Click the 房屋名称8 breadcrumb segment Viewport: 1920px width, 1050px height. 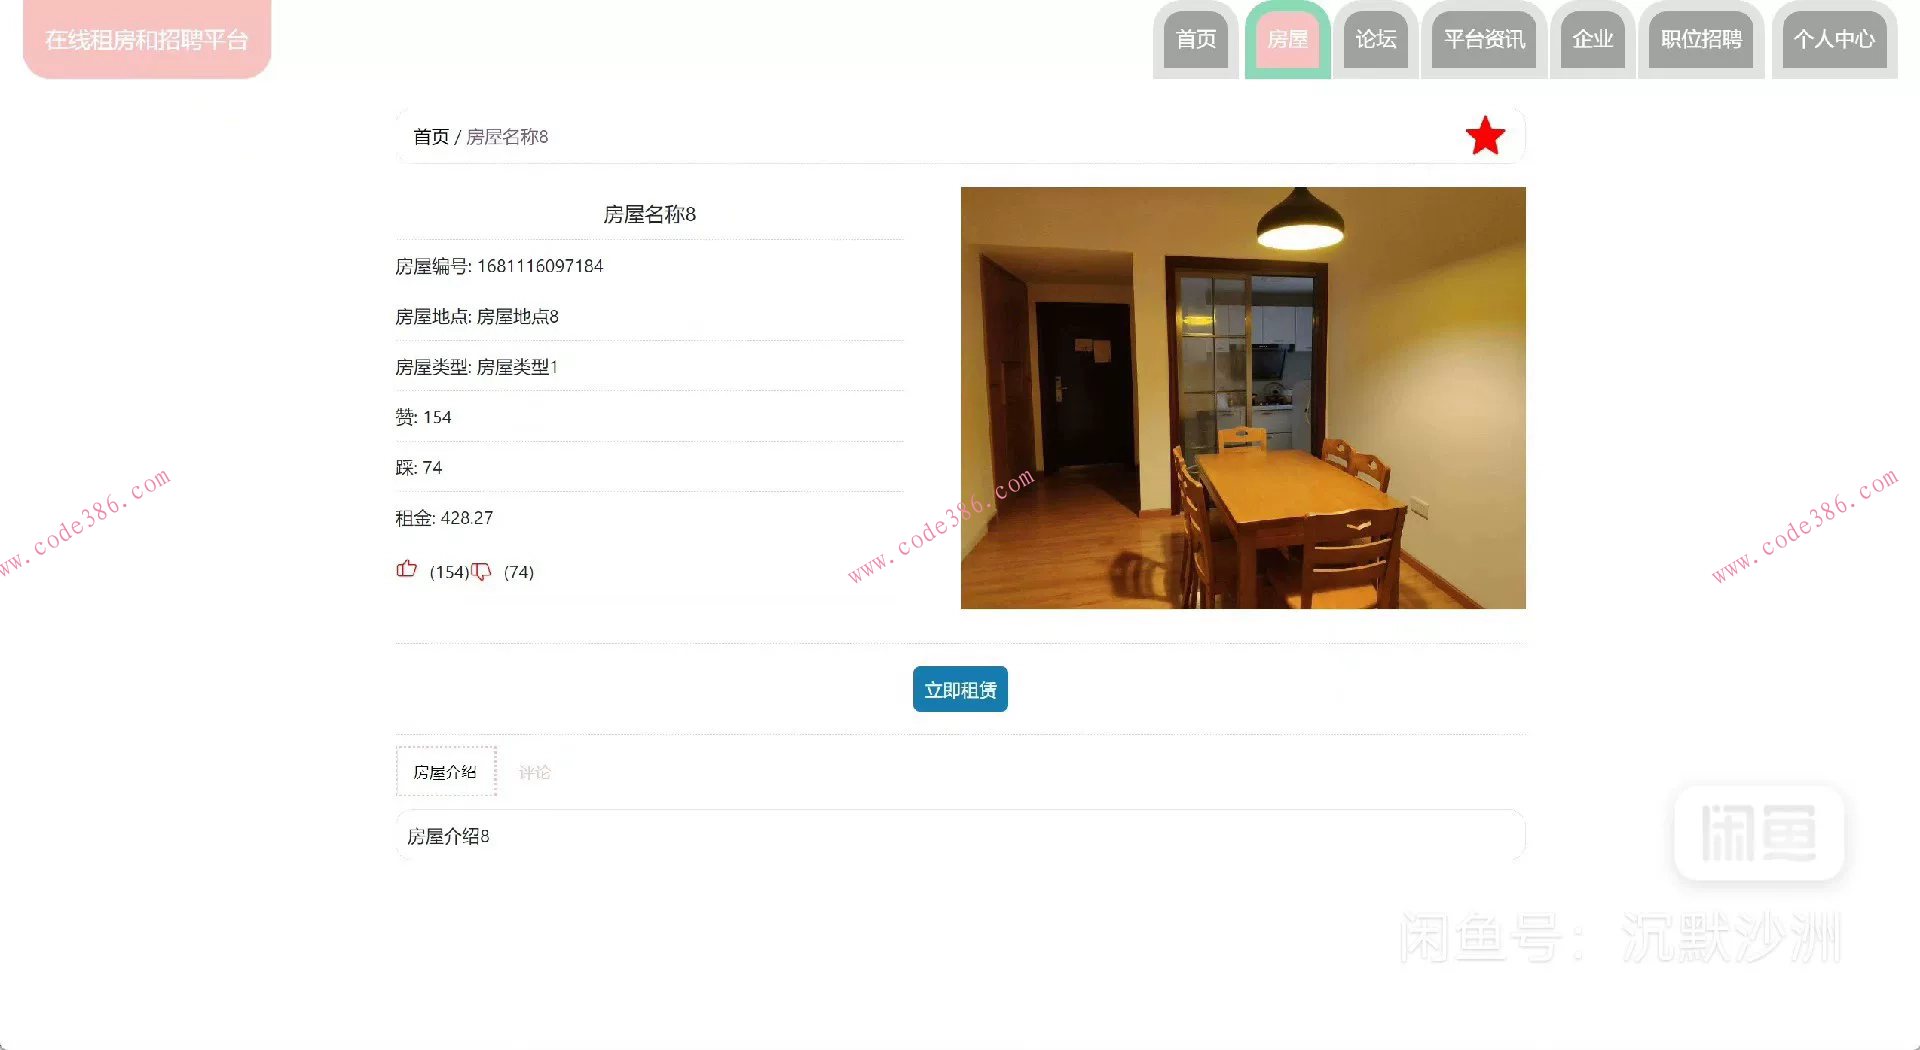point(507,137)
